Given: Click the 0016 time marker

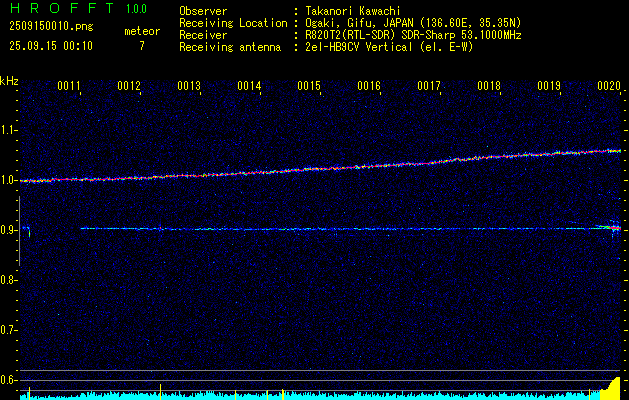Looking at the screenshot, I should pos(369,85).
